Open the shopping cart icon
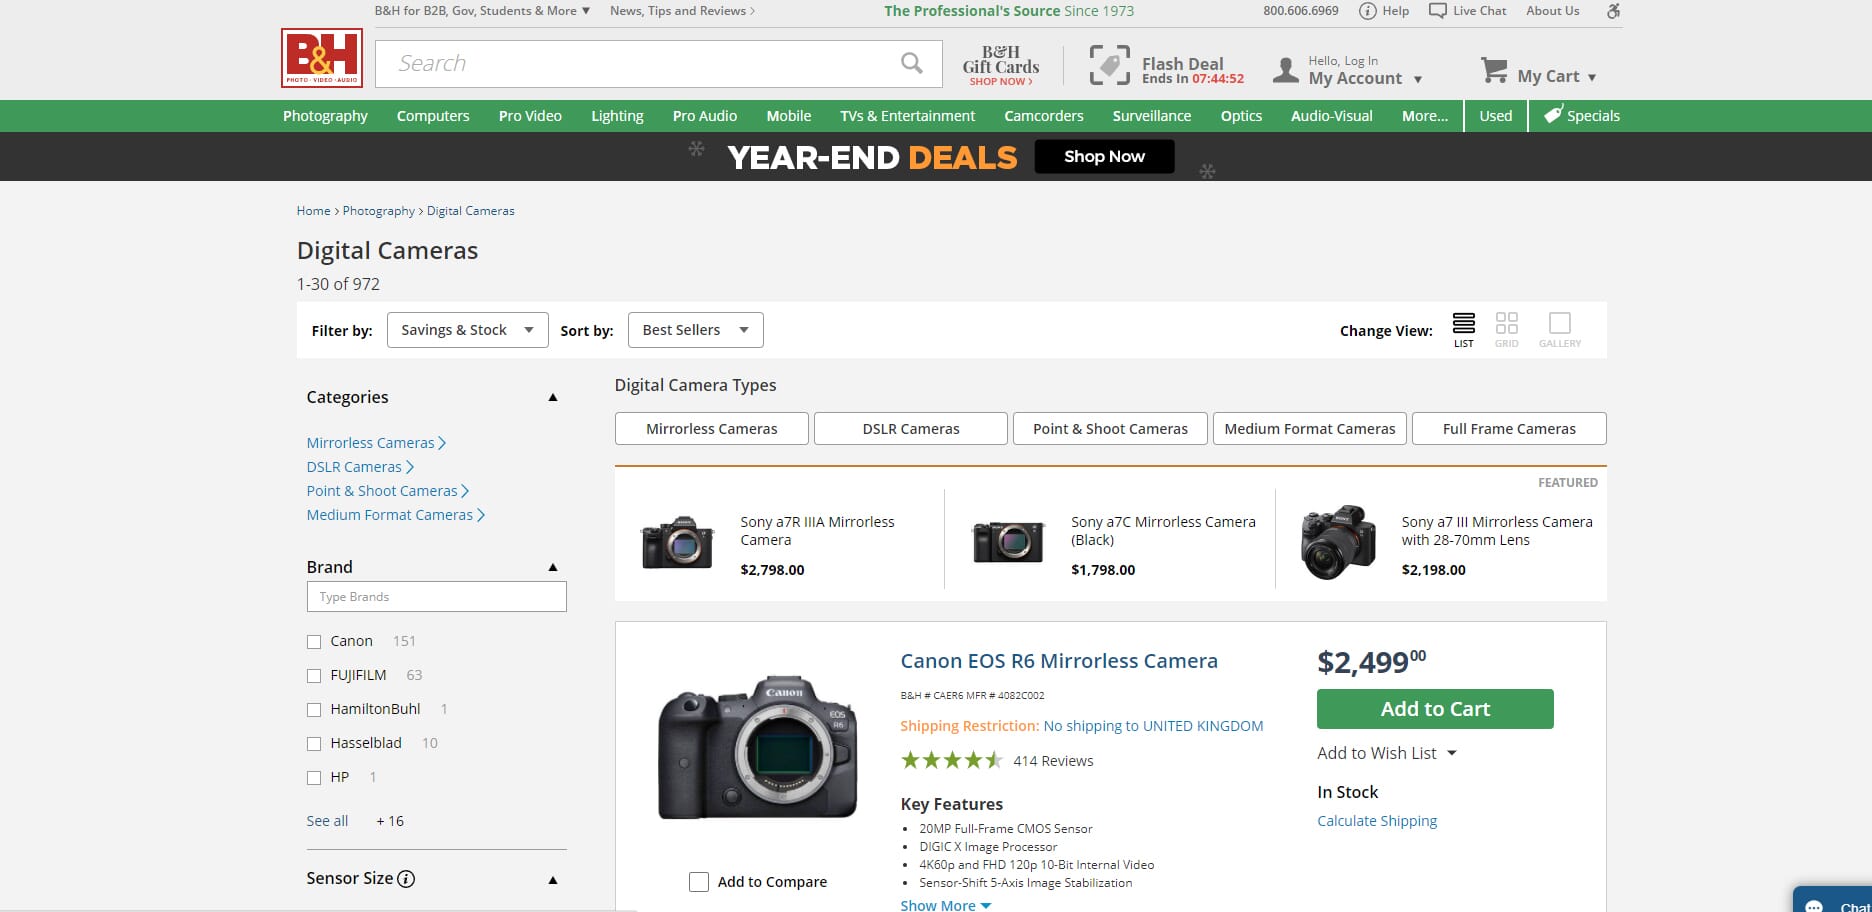 (x=1494, y=70)
